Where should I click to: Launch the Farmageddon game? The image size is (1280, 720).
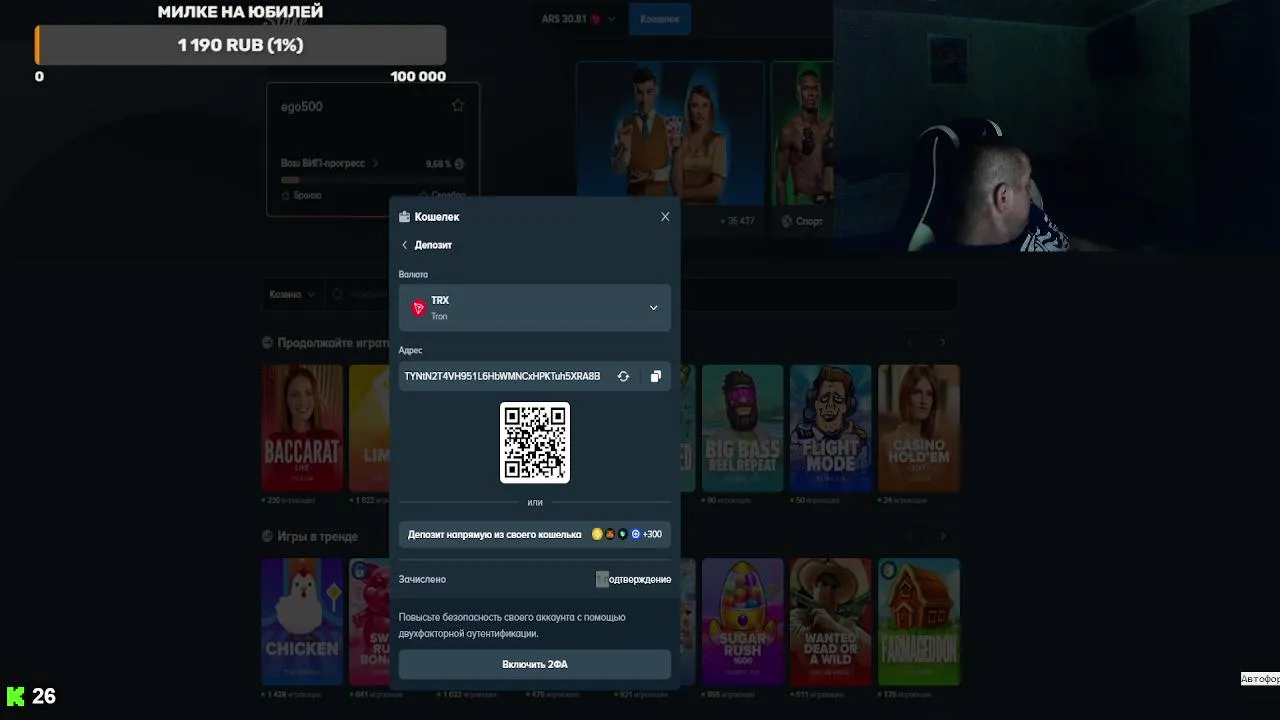pos(919,622)
